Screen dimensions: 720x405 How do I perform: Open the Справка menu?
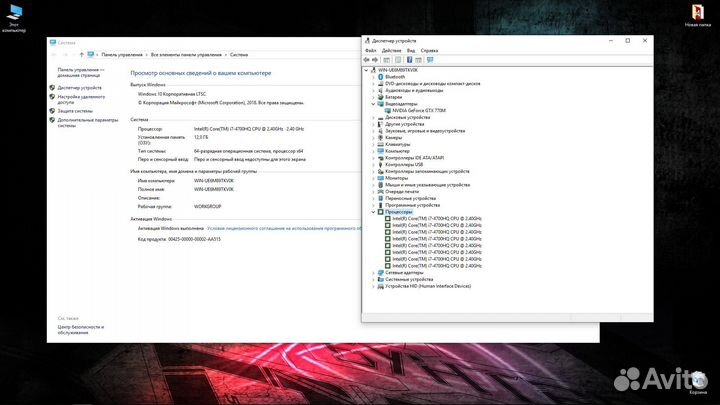pyautogui.click(x=429, y=51)
